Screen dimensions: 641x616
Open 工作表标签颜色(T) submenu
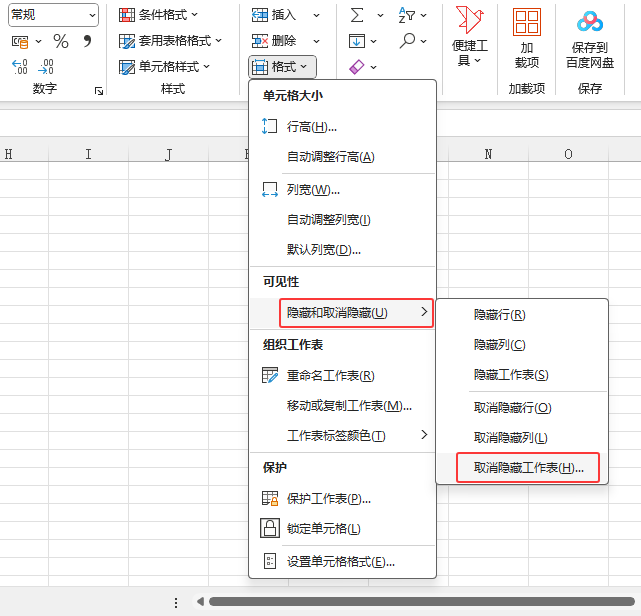click(343, 435)
